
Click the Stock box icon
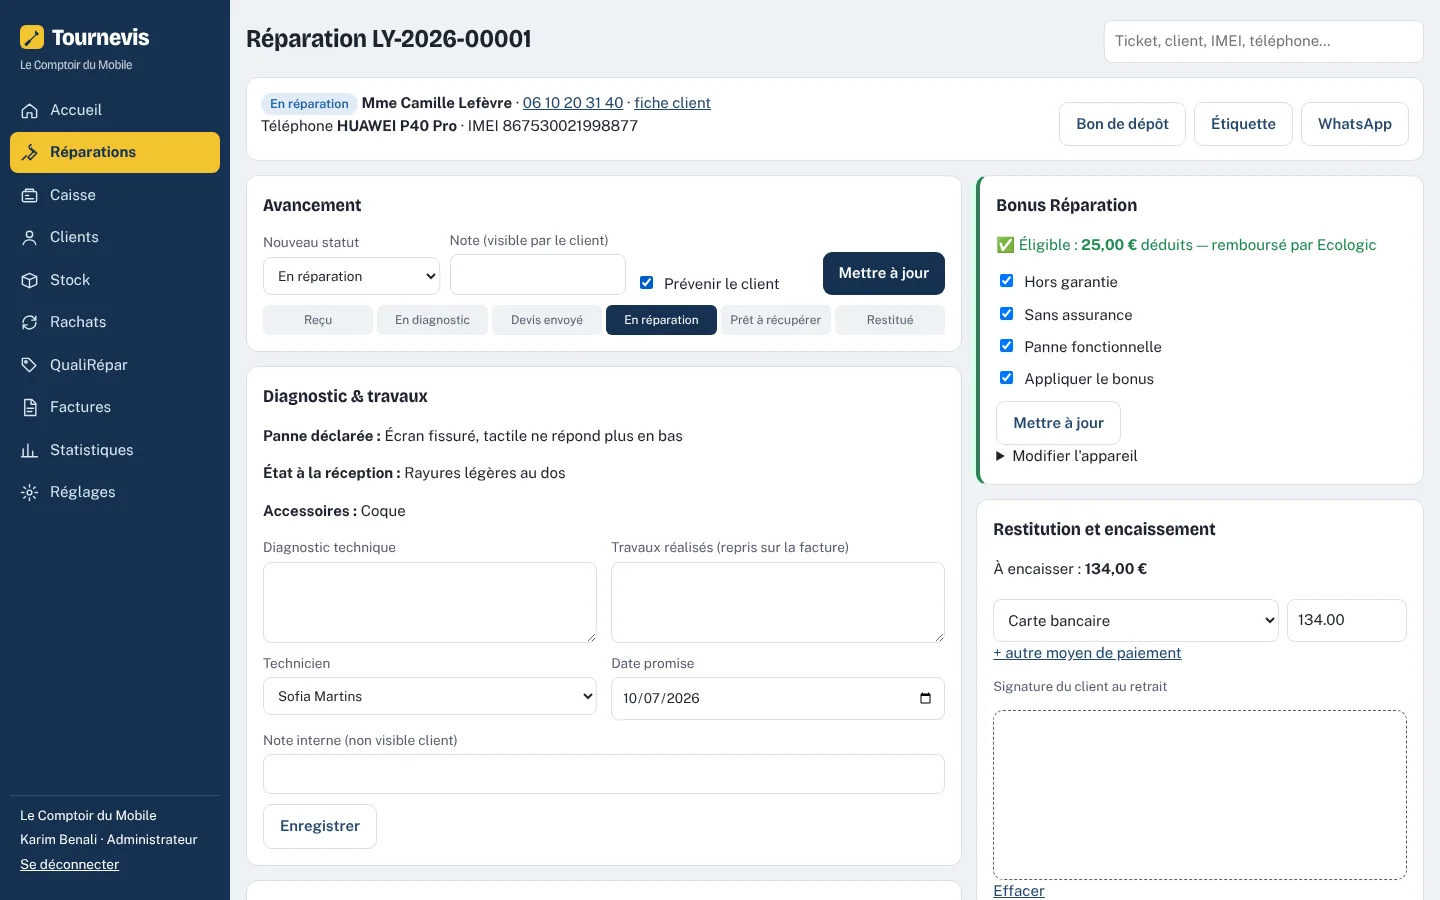pos(30,281)
